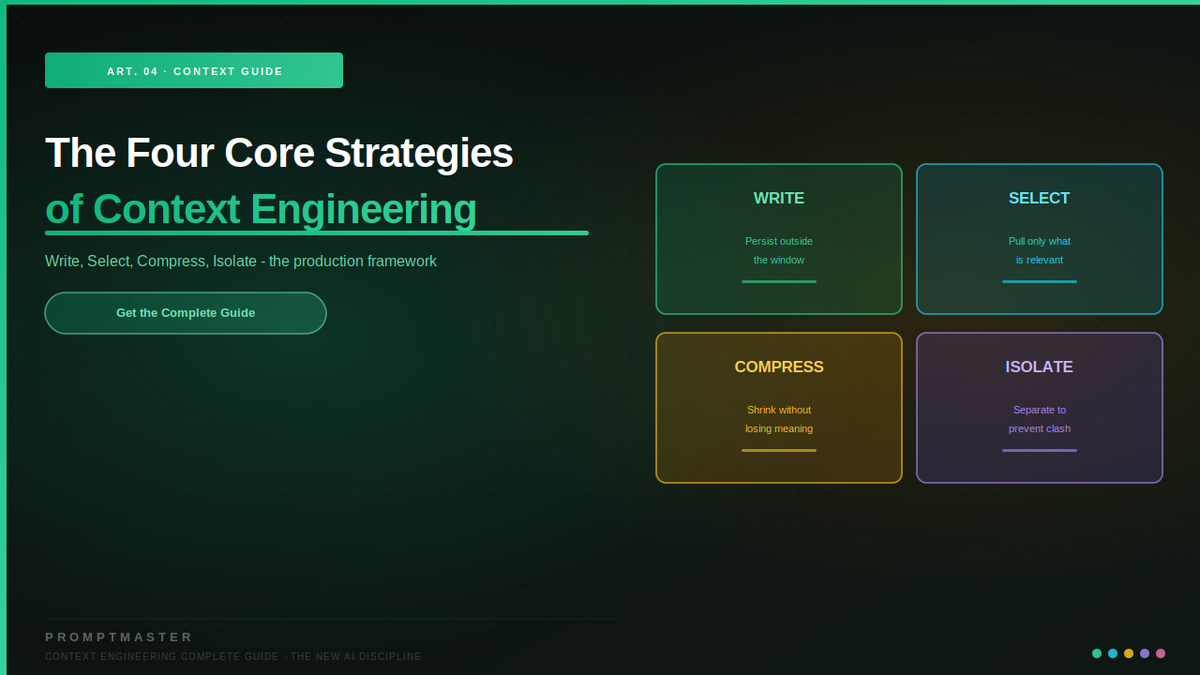Click 'Separate to prevent clash' description
The width and height of the screenshot is (1200, 675).
1039,419
